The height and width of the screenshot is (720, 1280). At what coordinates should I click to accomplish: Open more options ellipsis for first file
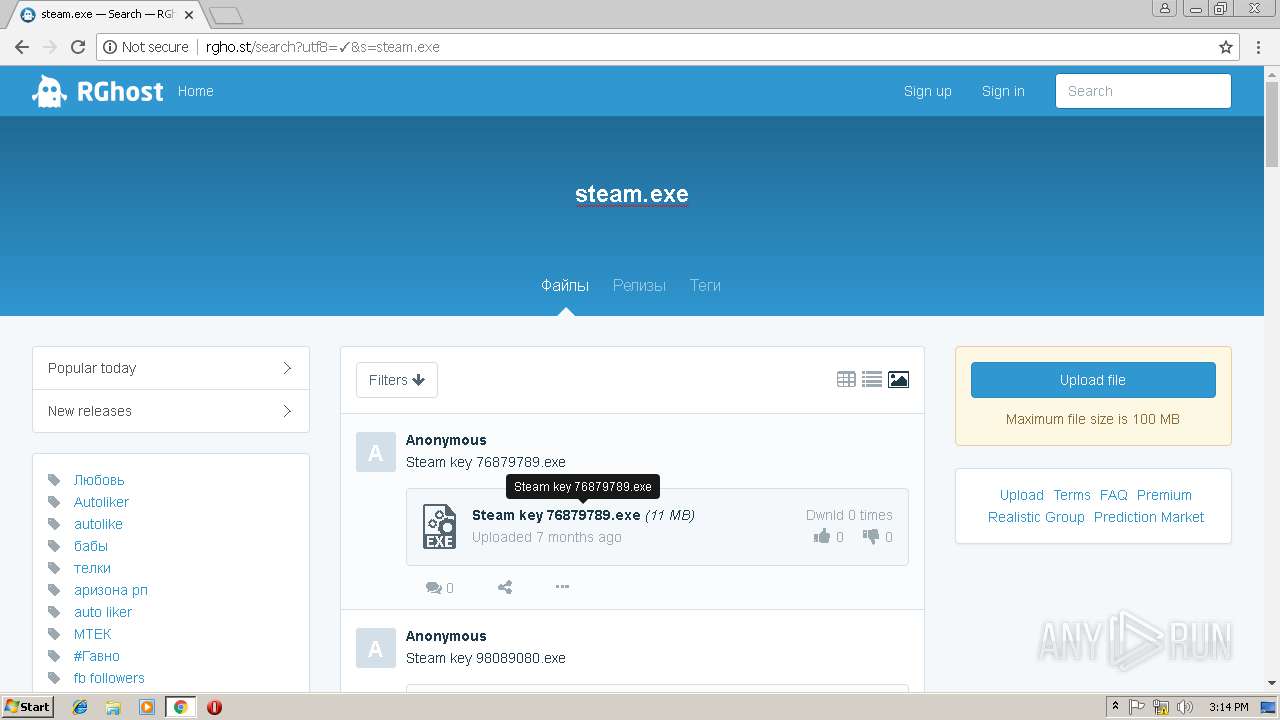click(562, 587)
